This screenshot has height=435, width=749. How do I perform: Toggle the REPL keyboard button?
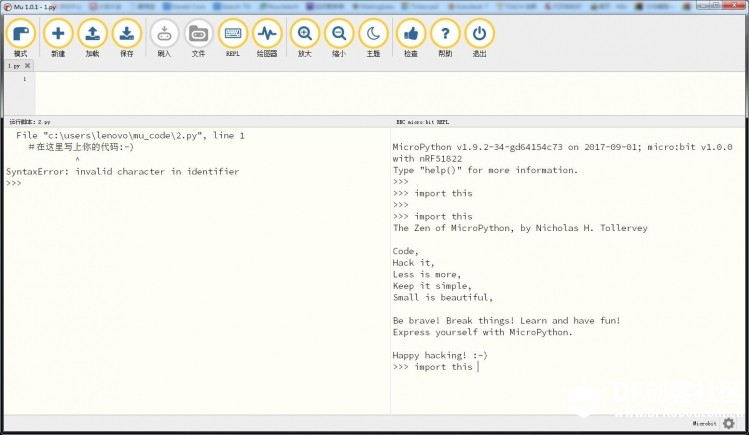[x=233, y=38]
